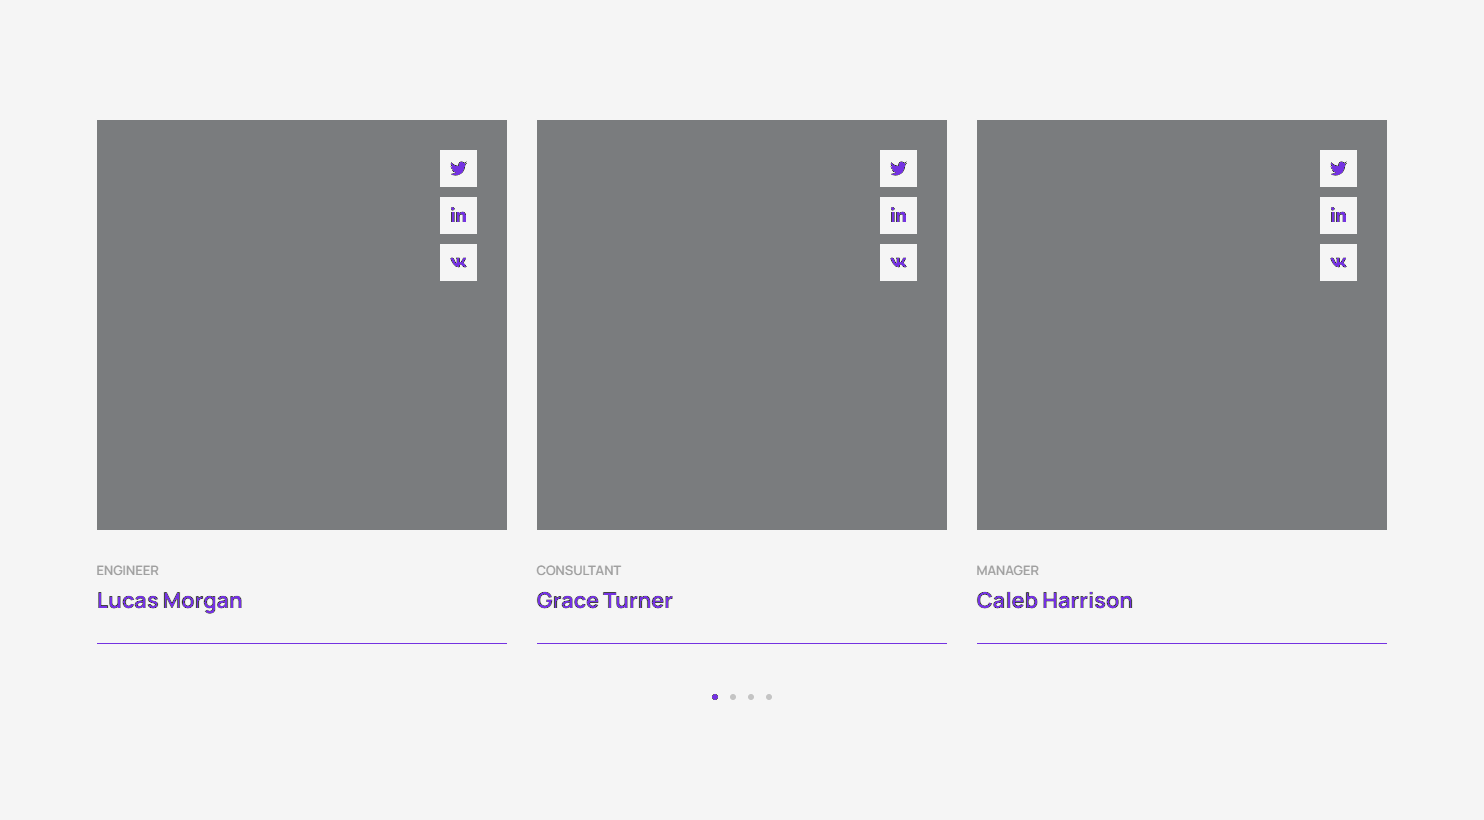
Task: Open Grace Turner's Twitter icon
Action: click(898, 168)
